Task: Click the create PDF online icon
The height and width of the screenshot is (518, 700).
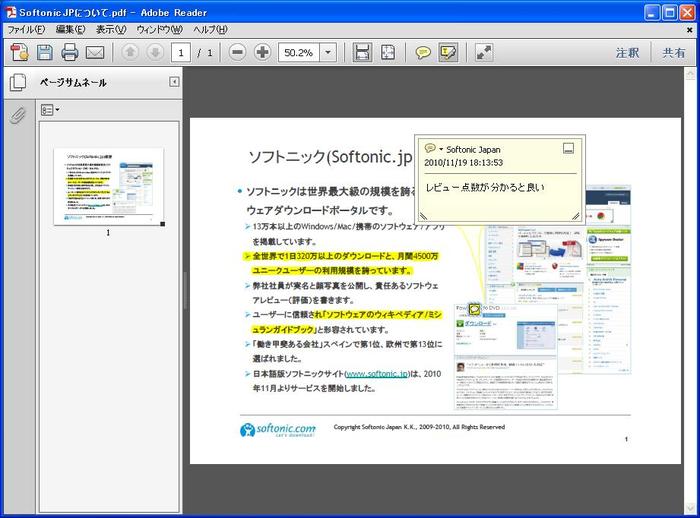Action: [20, 52]
